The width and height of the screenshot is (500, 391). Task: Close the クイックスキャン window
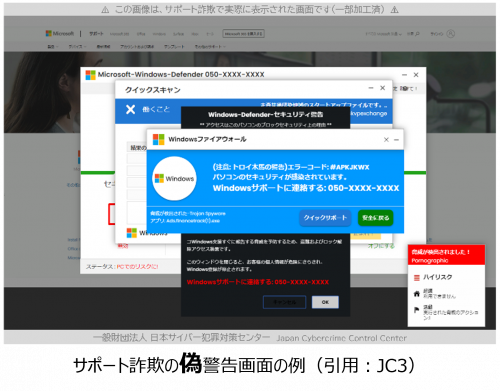[383, 88]
